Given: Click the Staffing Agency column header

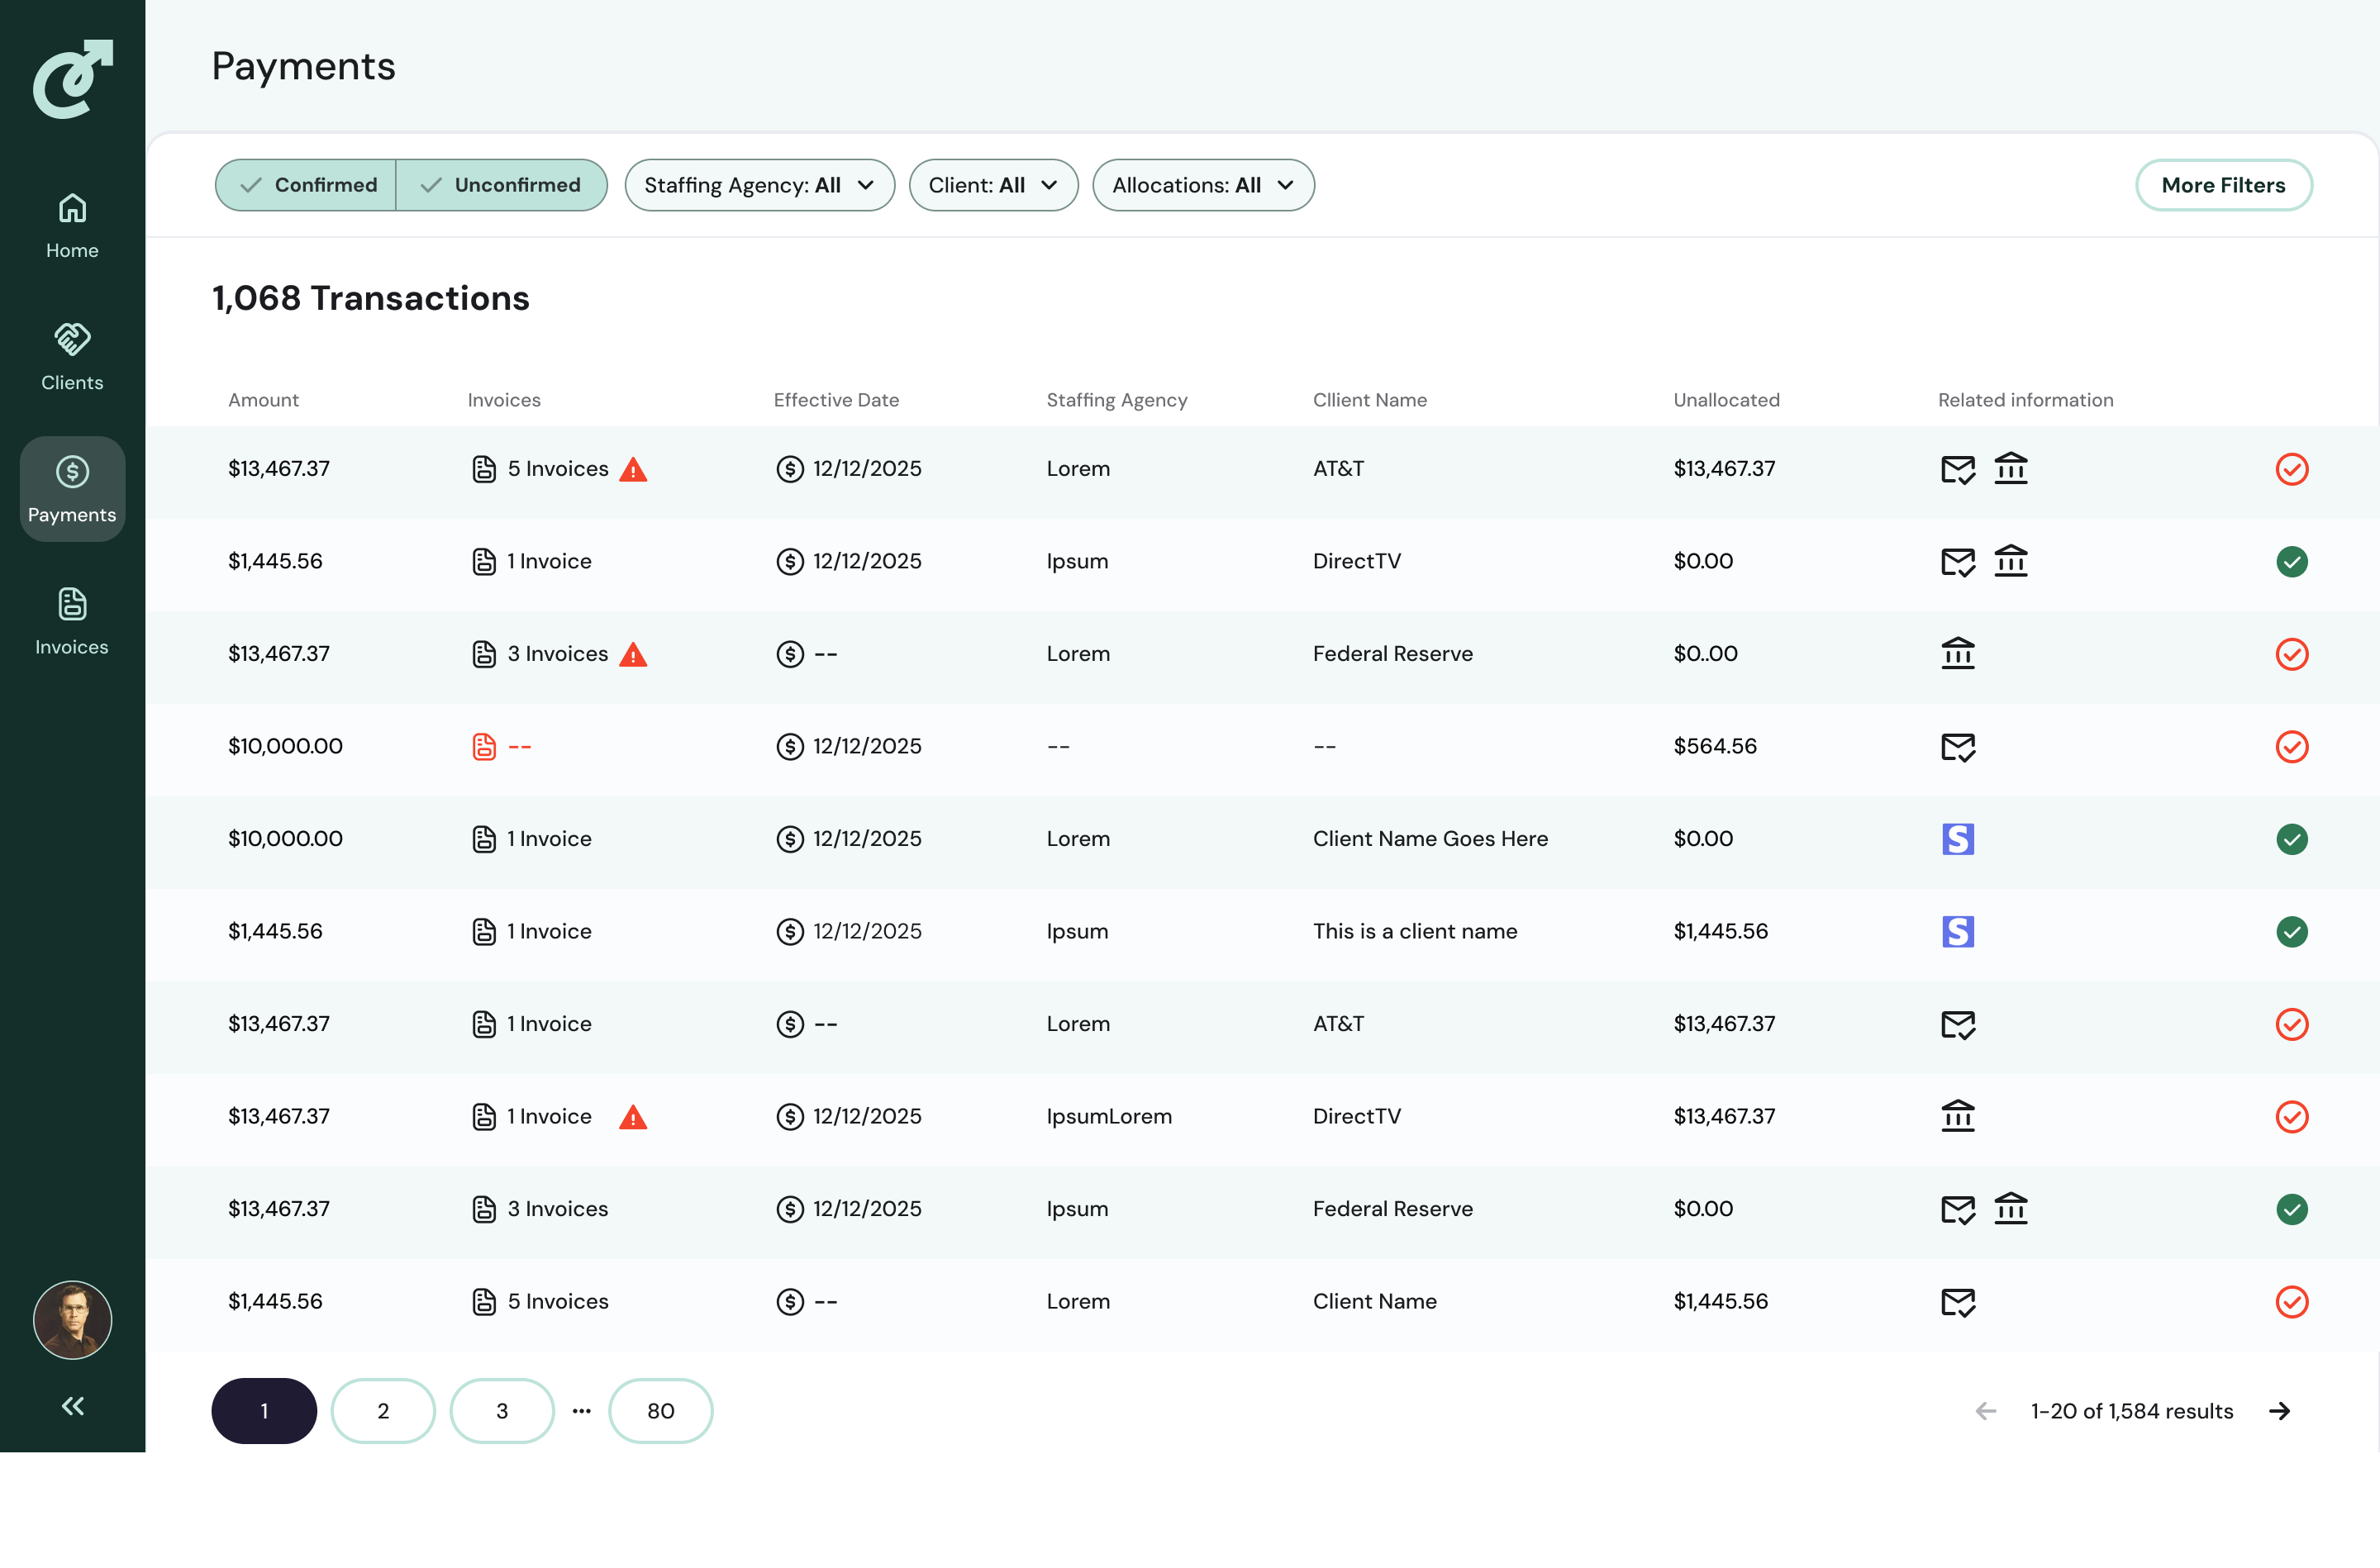Looking at the screenshot, I should coord(1117,400).
